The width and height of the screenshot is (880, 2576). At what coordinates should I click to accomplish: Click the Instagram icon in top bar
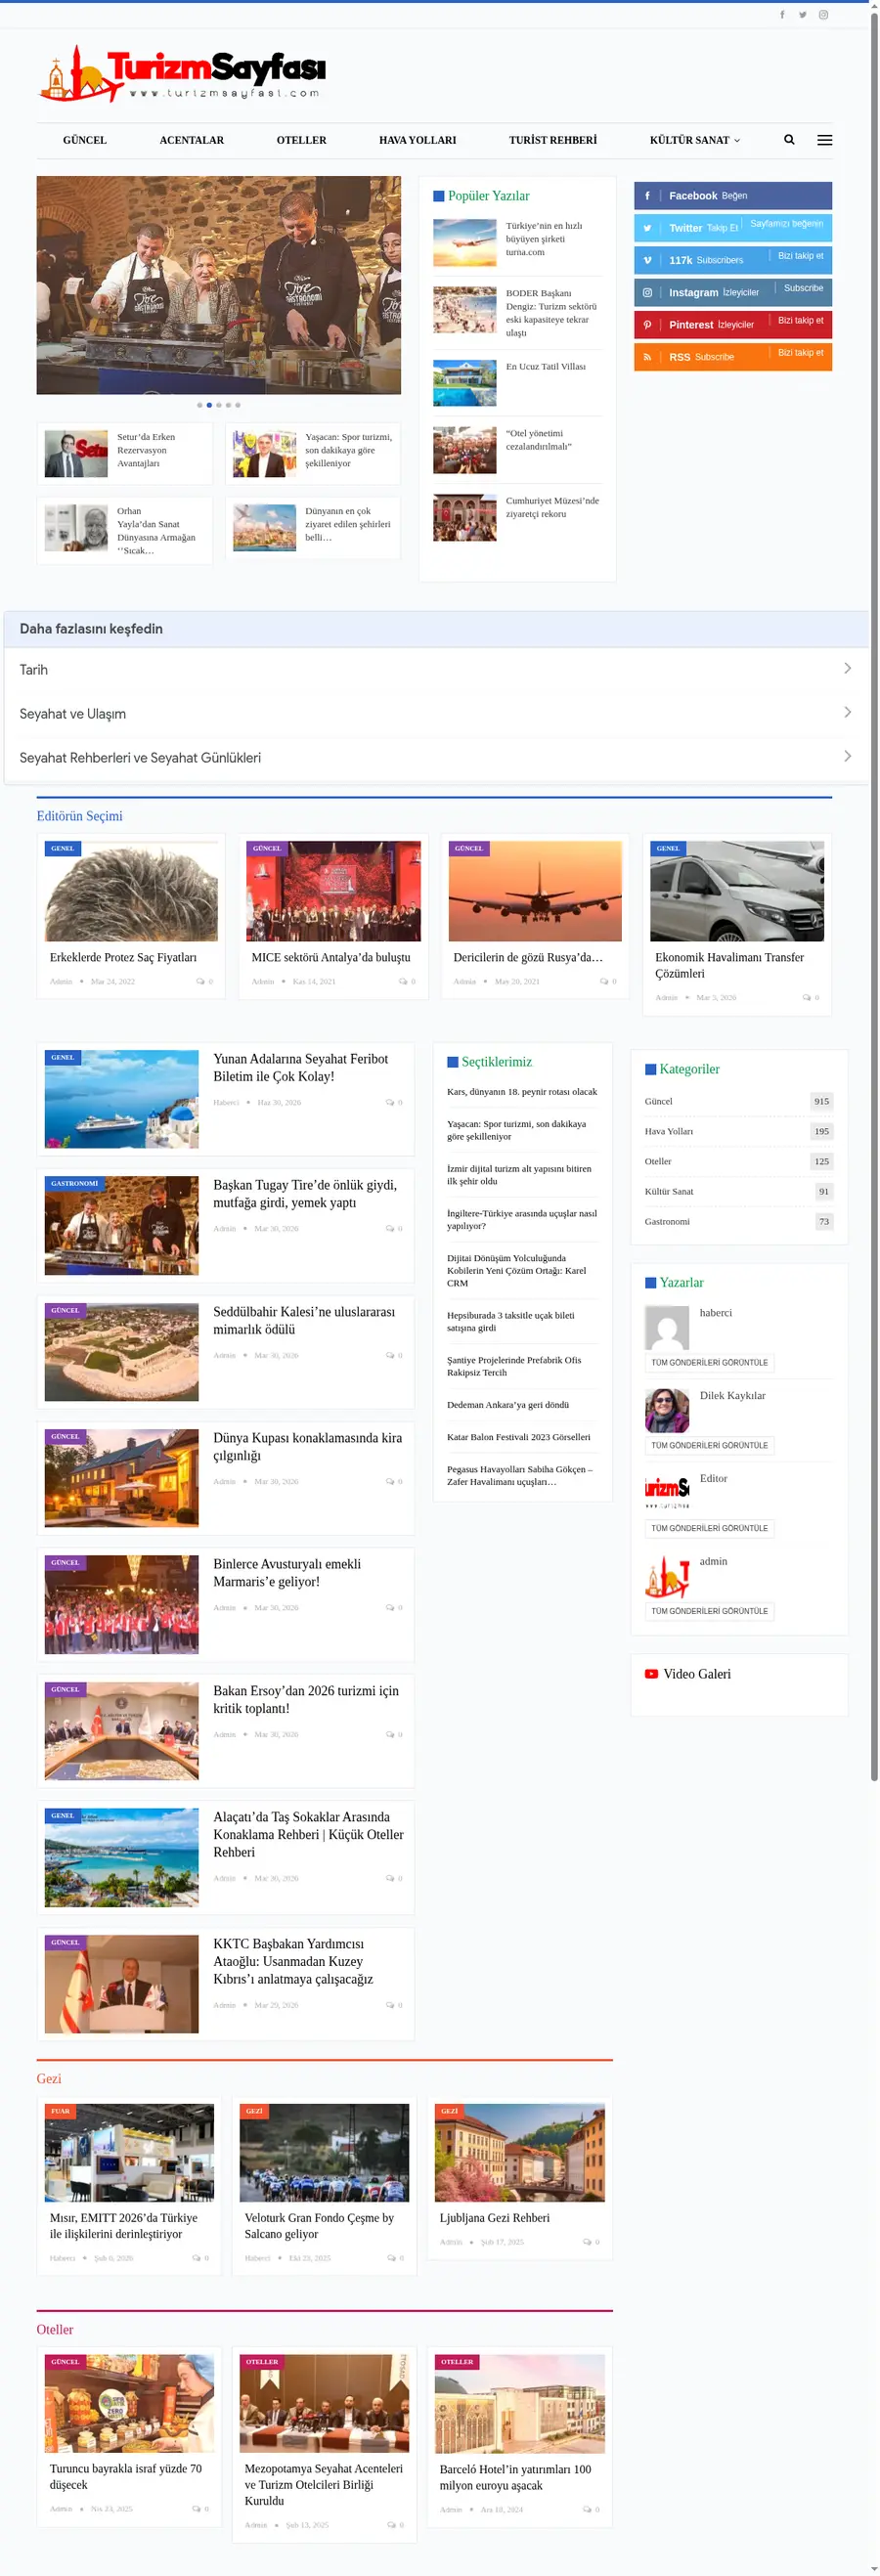[x=823, y=15]
